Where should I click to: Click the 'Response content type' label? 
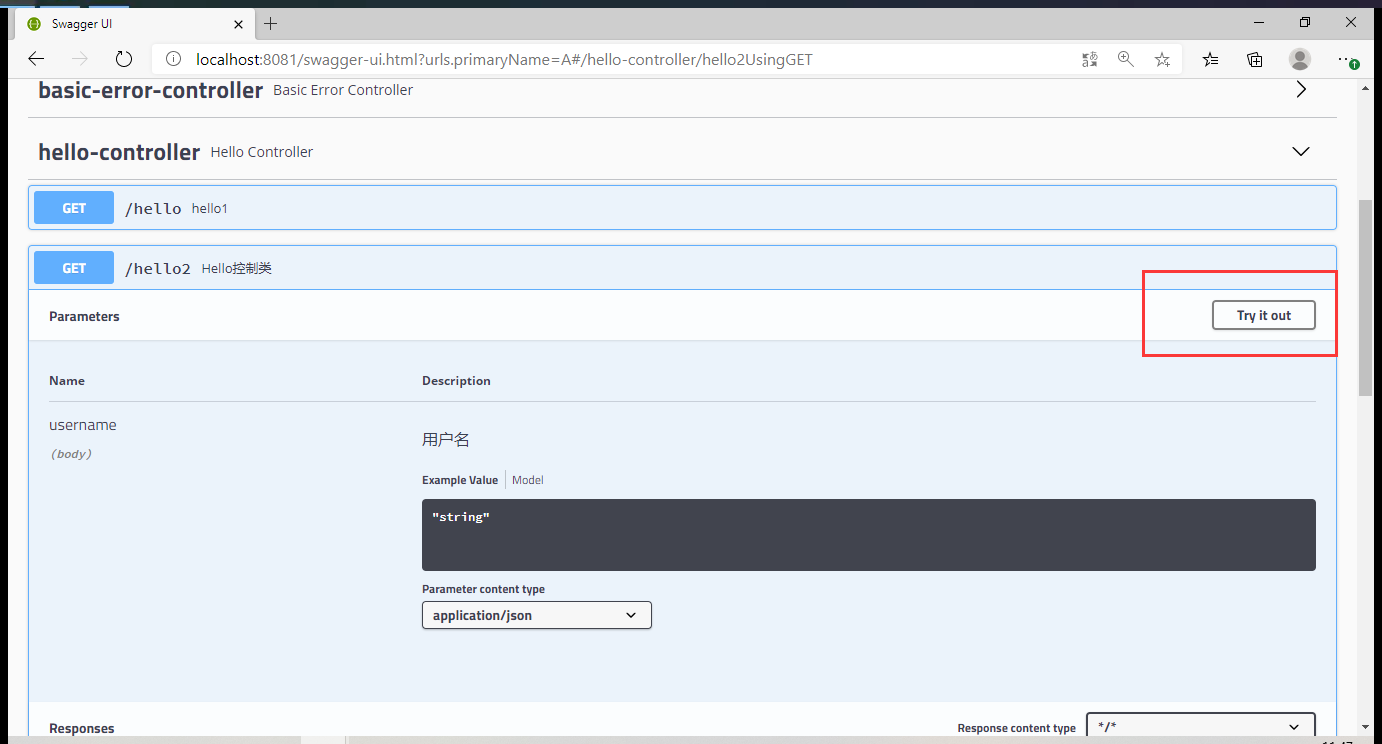[1016, 729]
